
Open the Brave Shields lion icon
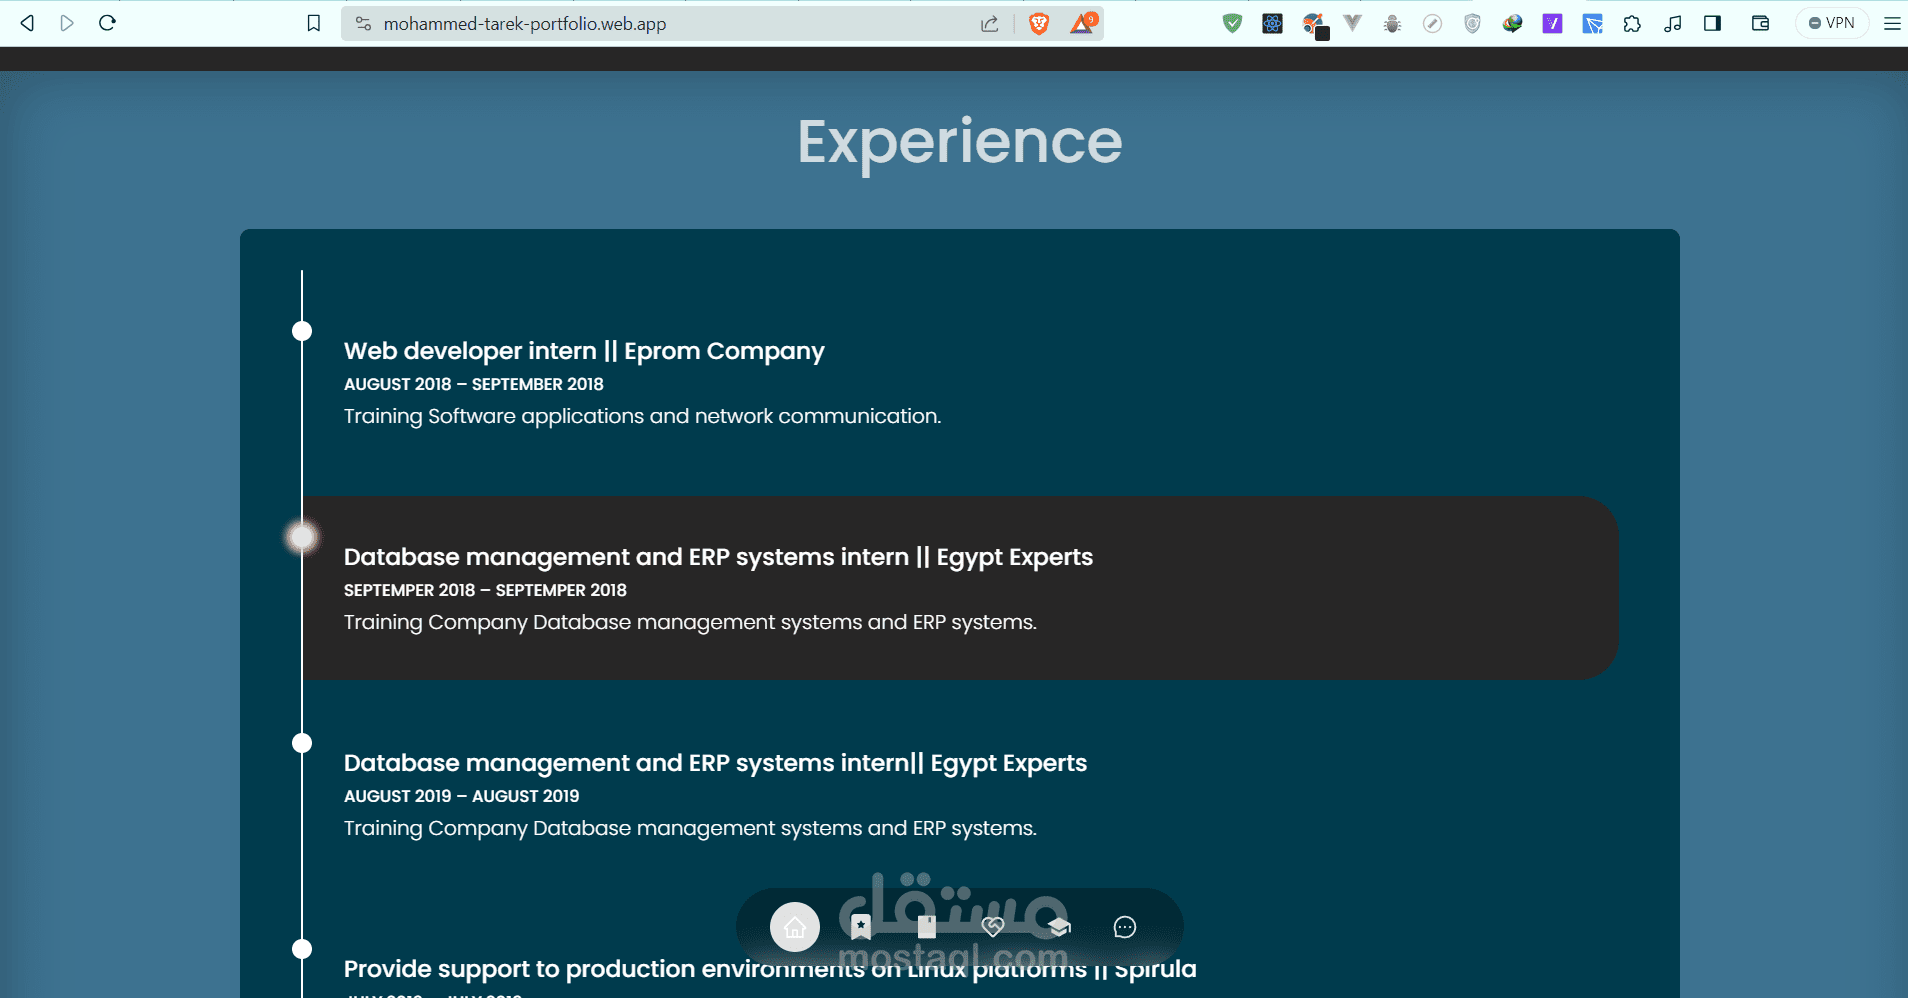tap(1039, 23)
